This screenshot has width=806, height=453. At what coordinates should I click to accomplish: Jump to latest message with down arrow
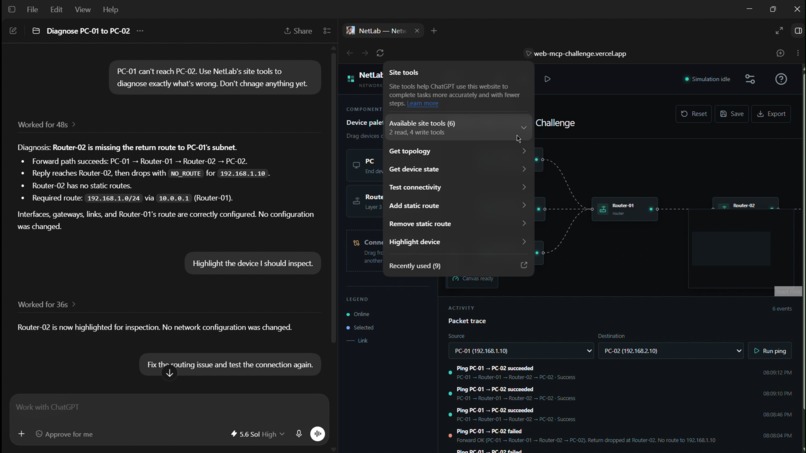pyautogui.click(x=169, y=373)
